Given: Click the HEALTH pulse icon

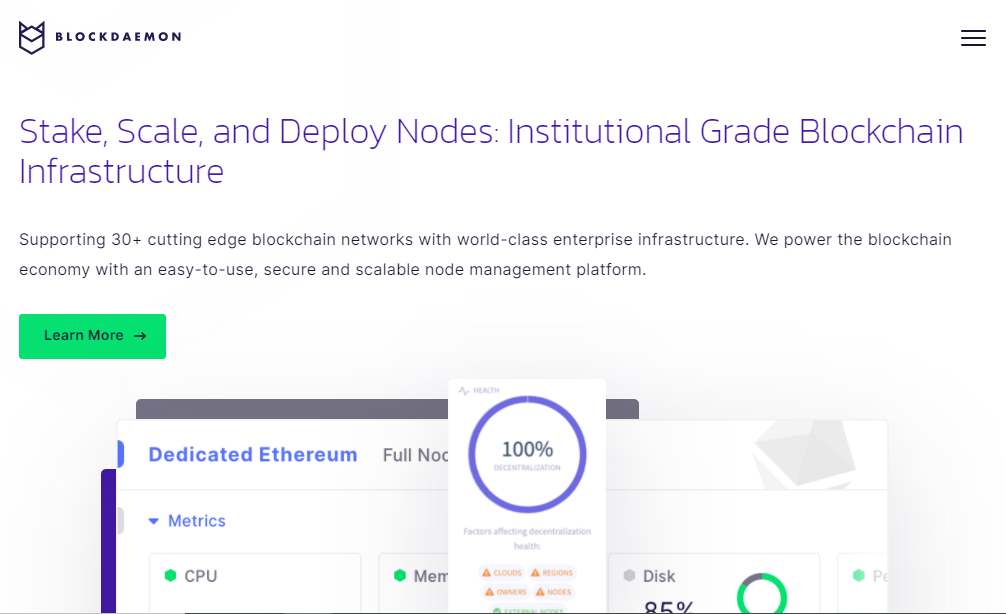Looking at the screenshot, I should (464, 391).
